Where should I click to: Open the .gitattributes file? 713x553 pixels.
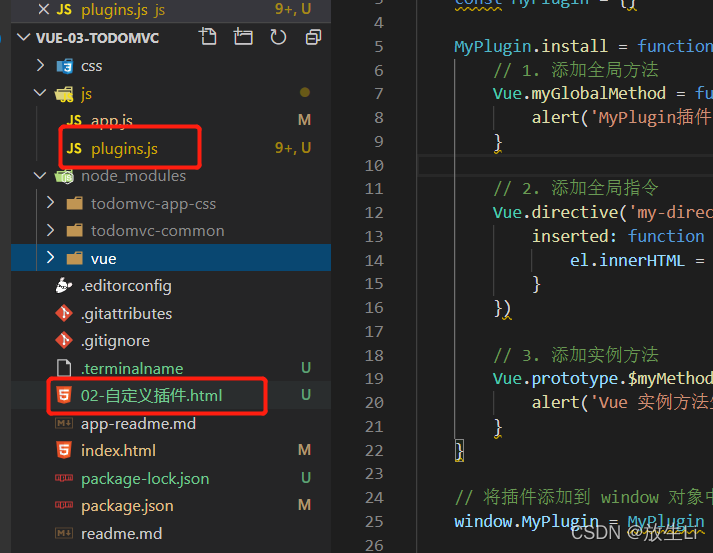(126, 314)
